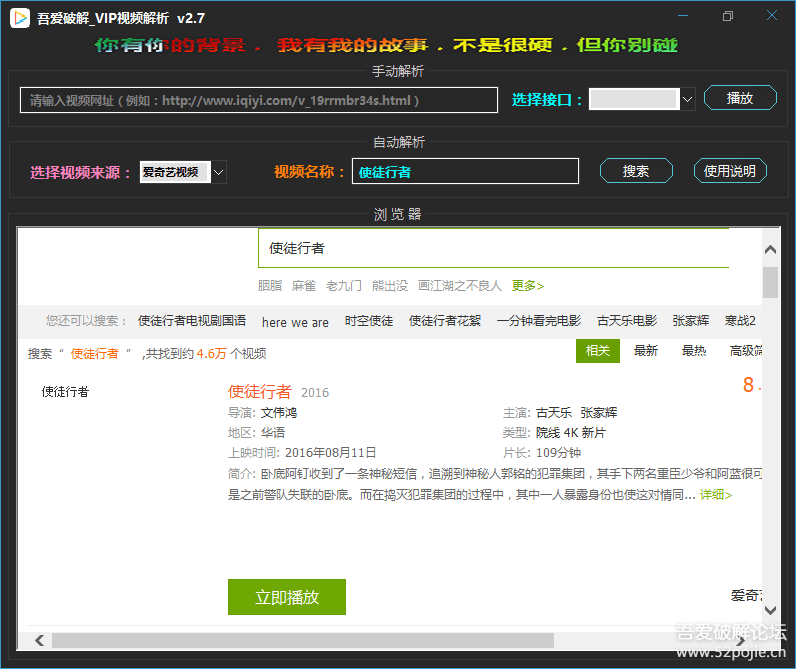This screenshot has height=669, width=796.
Task: Click the 播放 button
Action: point(740,98)
